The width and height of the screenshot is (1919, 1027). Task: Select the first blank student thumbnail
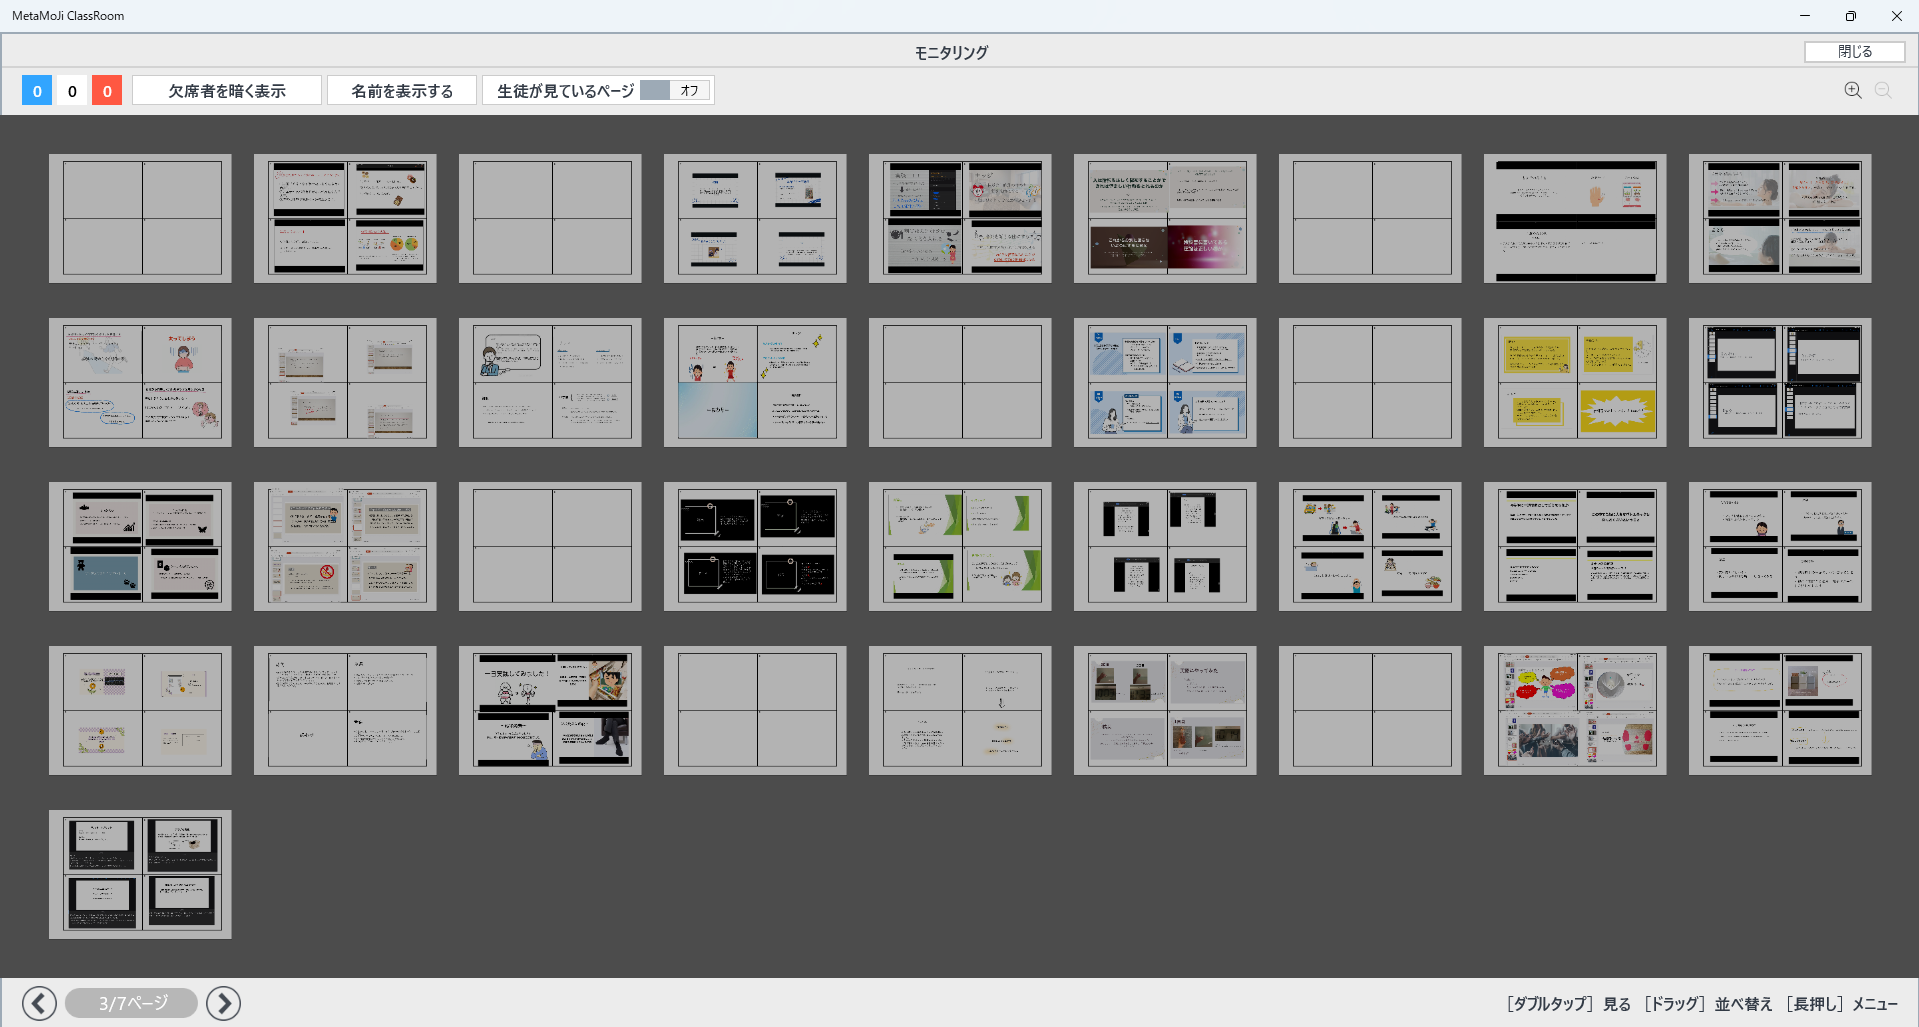pos(140,218)
